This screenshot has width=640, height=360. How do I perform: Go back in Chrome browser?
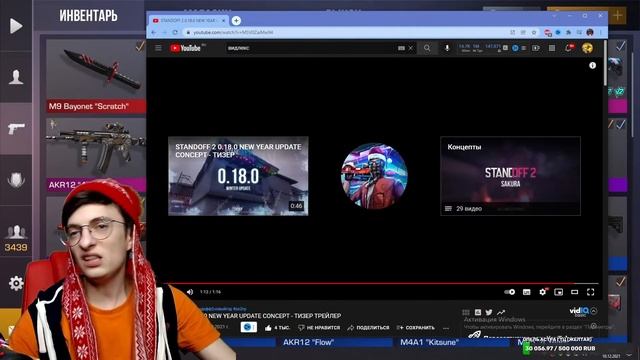[153, 32]
